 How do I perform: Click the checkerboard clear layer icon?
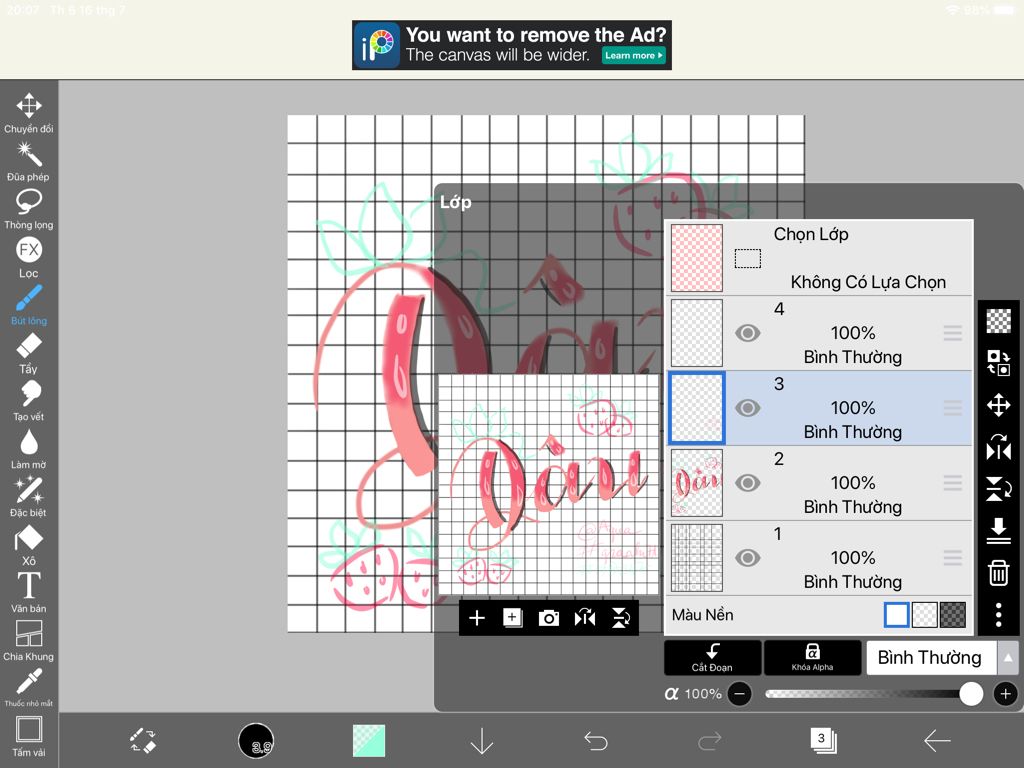tap(999, 321)
